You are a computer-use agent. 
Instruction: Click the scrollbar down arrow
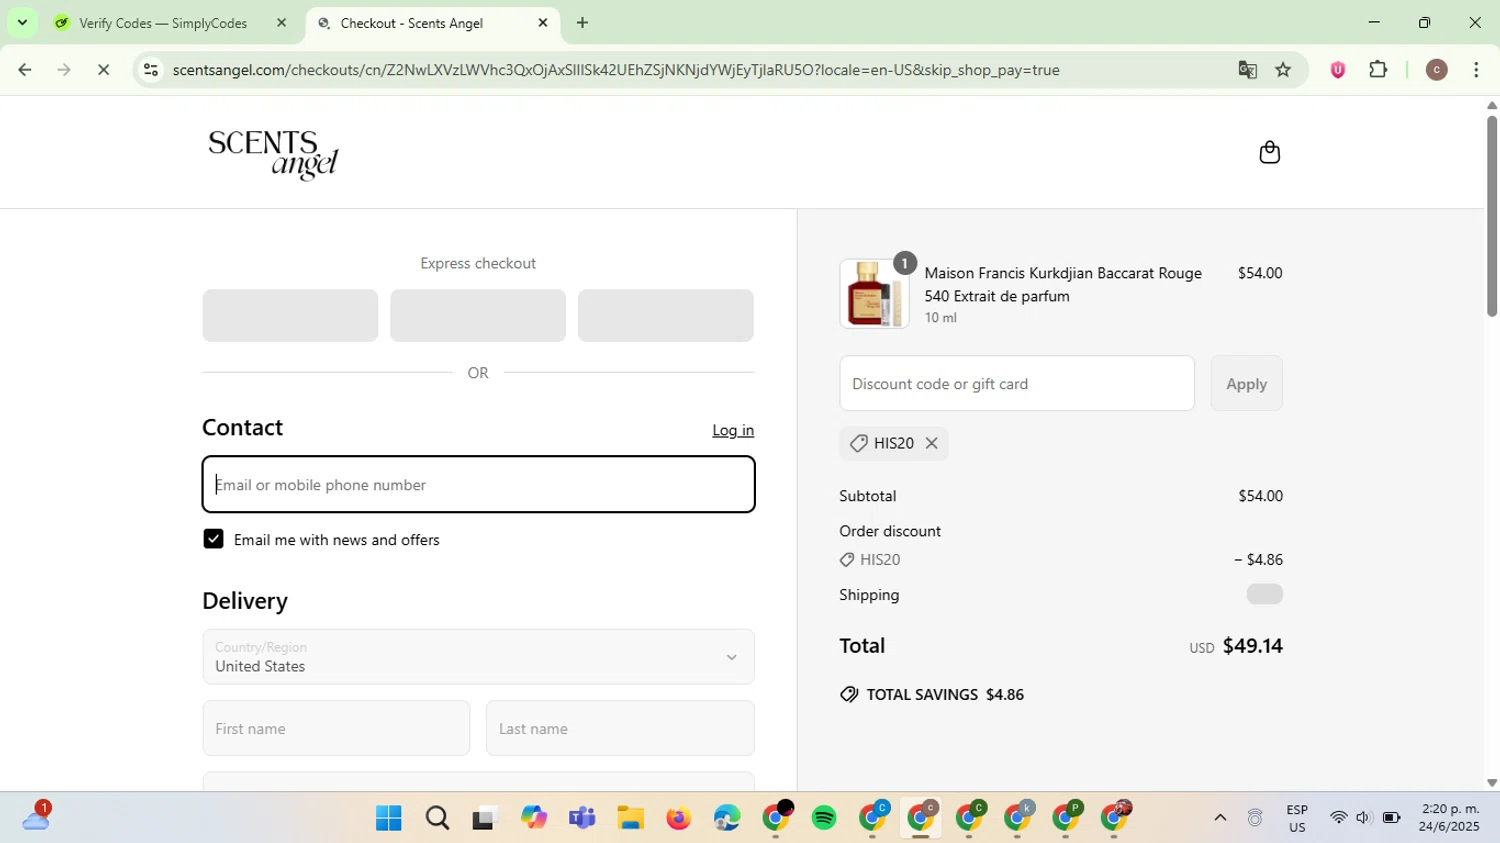click(1492, 783)
